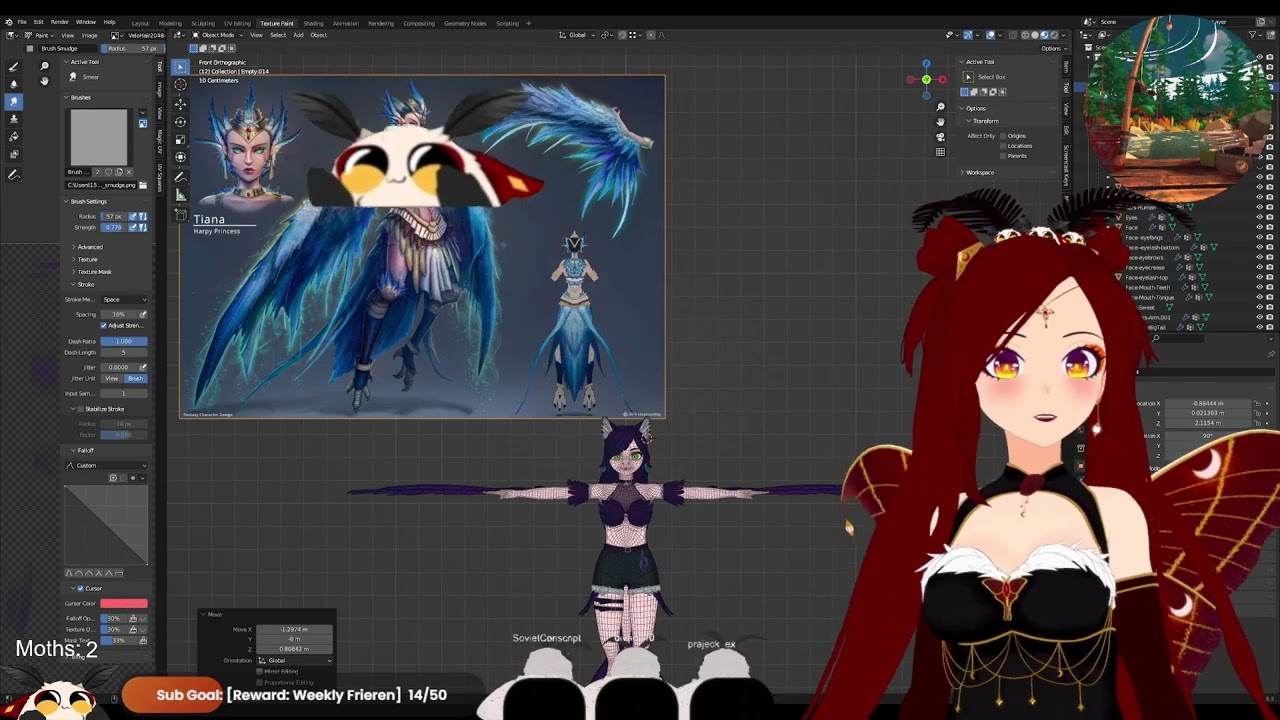This screenshot has height=720, width=1280.
Task: Hide Face-eyebrows object in outliner
Action: 1259,257
